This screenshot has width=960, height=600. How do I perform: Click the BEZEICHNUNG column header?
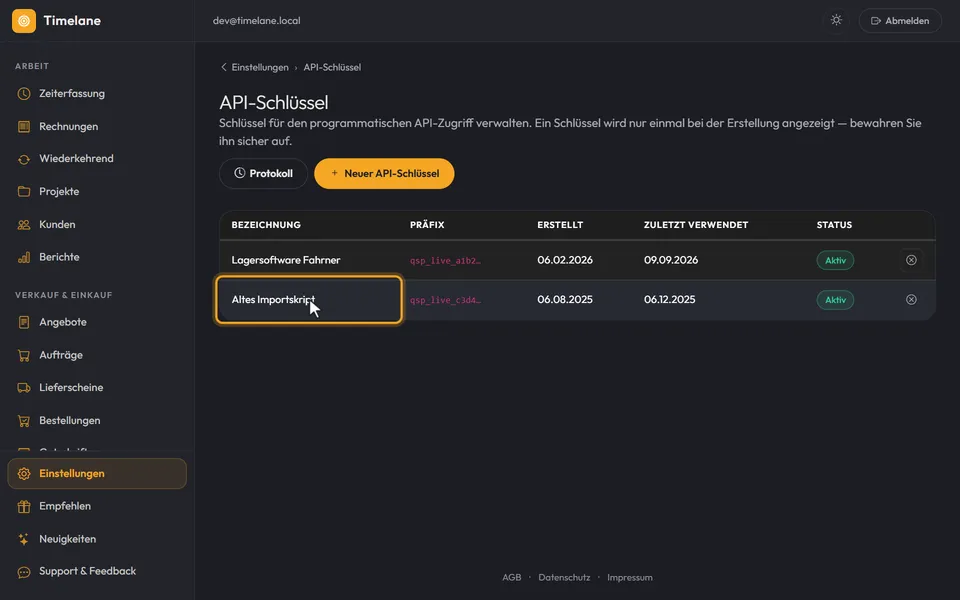tap(266, 225)
